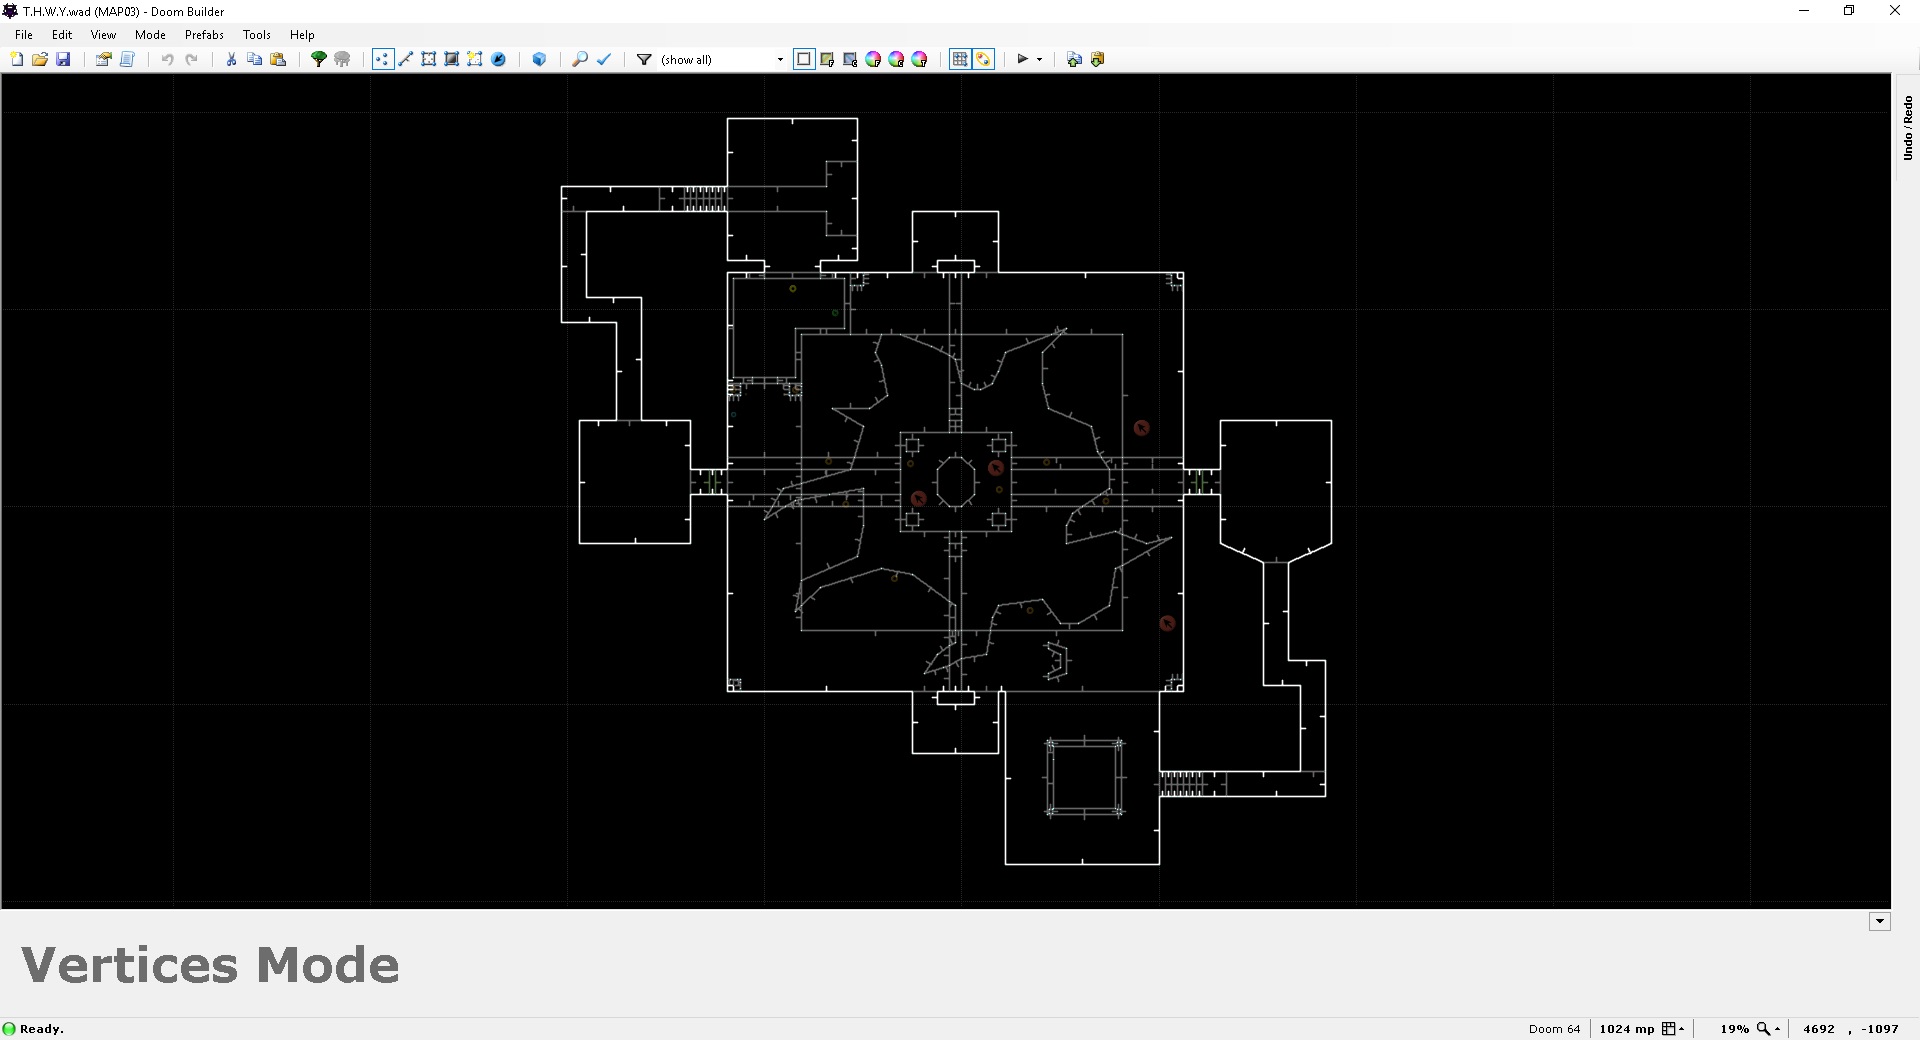Click the Save Map floppy icon
The width and height of the screenshot is (1920, 1040).
point(63,59)
